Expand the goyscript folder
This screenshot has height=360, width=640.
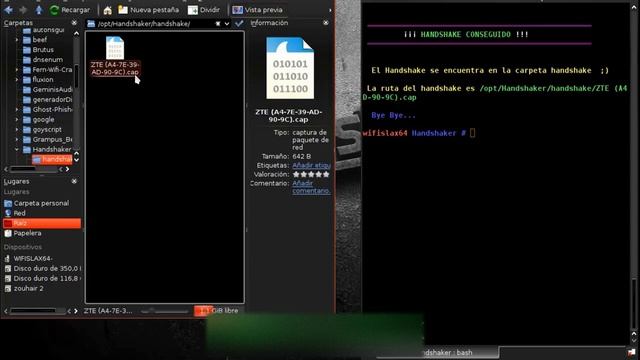pyautogui.click(x=17, y=129)
